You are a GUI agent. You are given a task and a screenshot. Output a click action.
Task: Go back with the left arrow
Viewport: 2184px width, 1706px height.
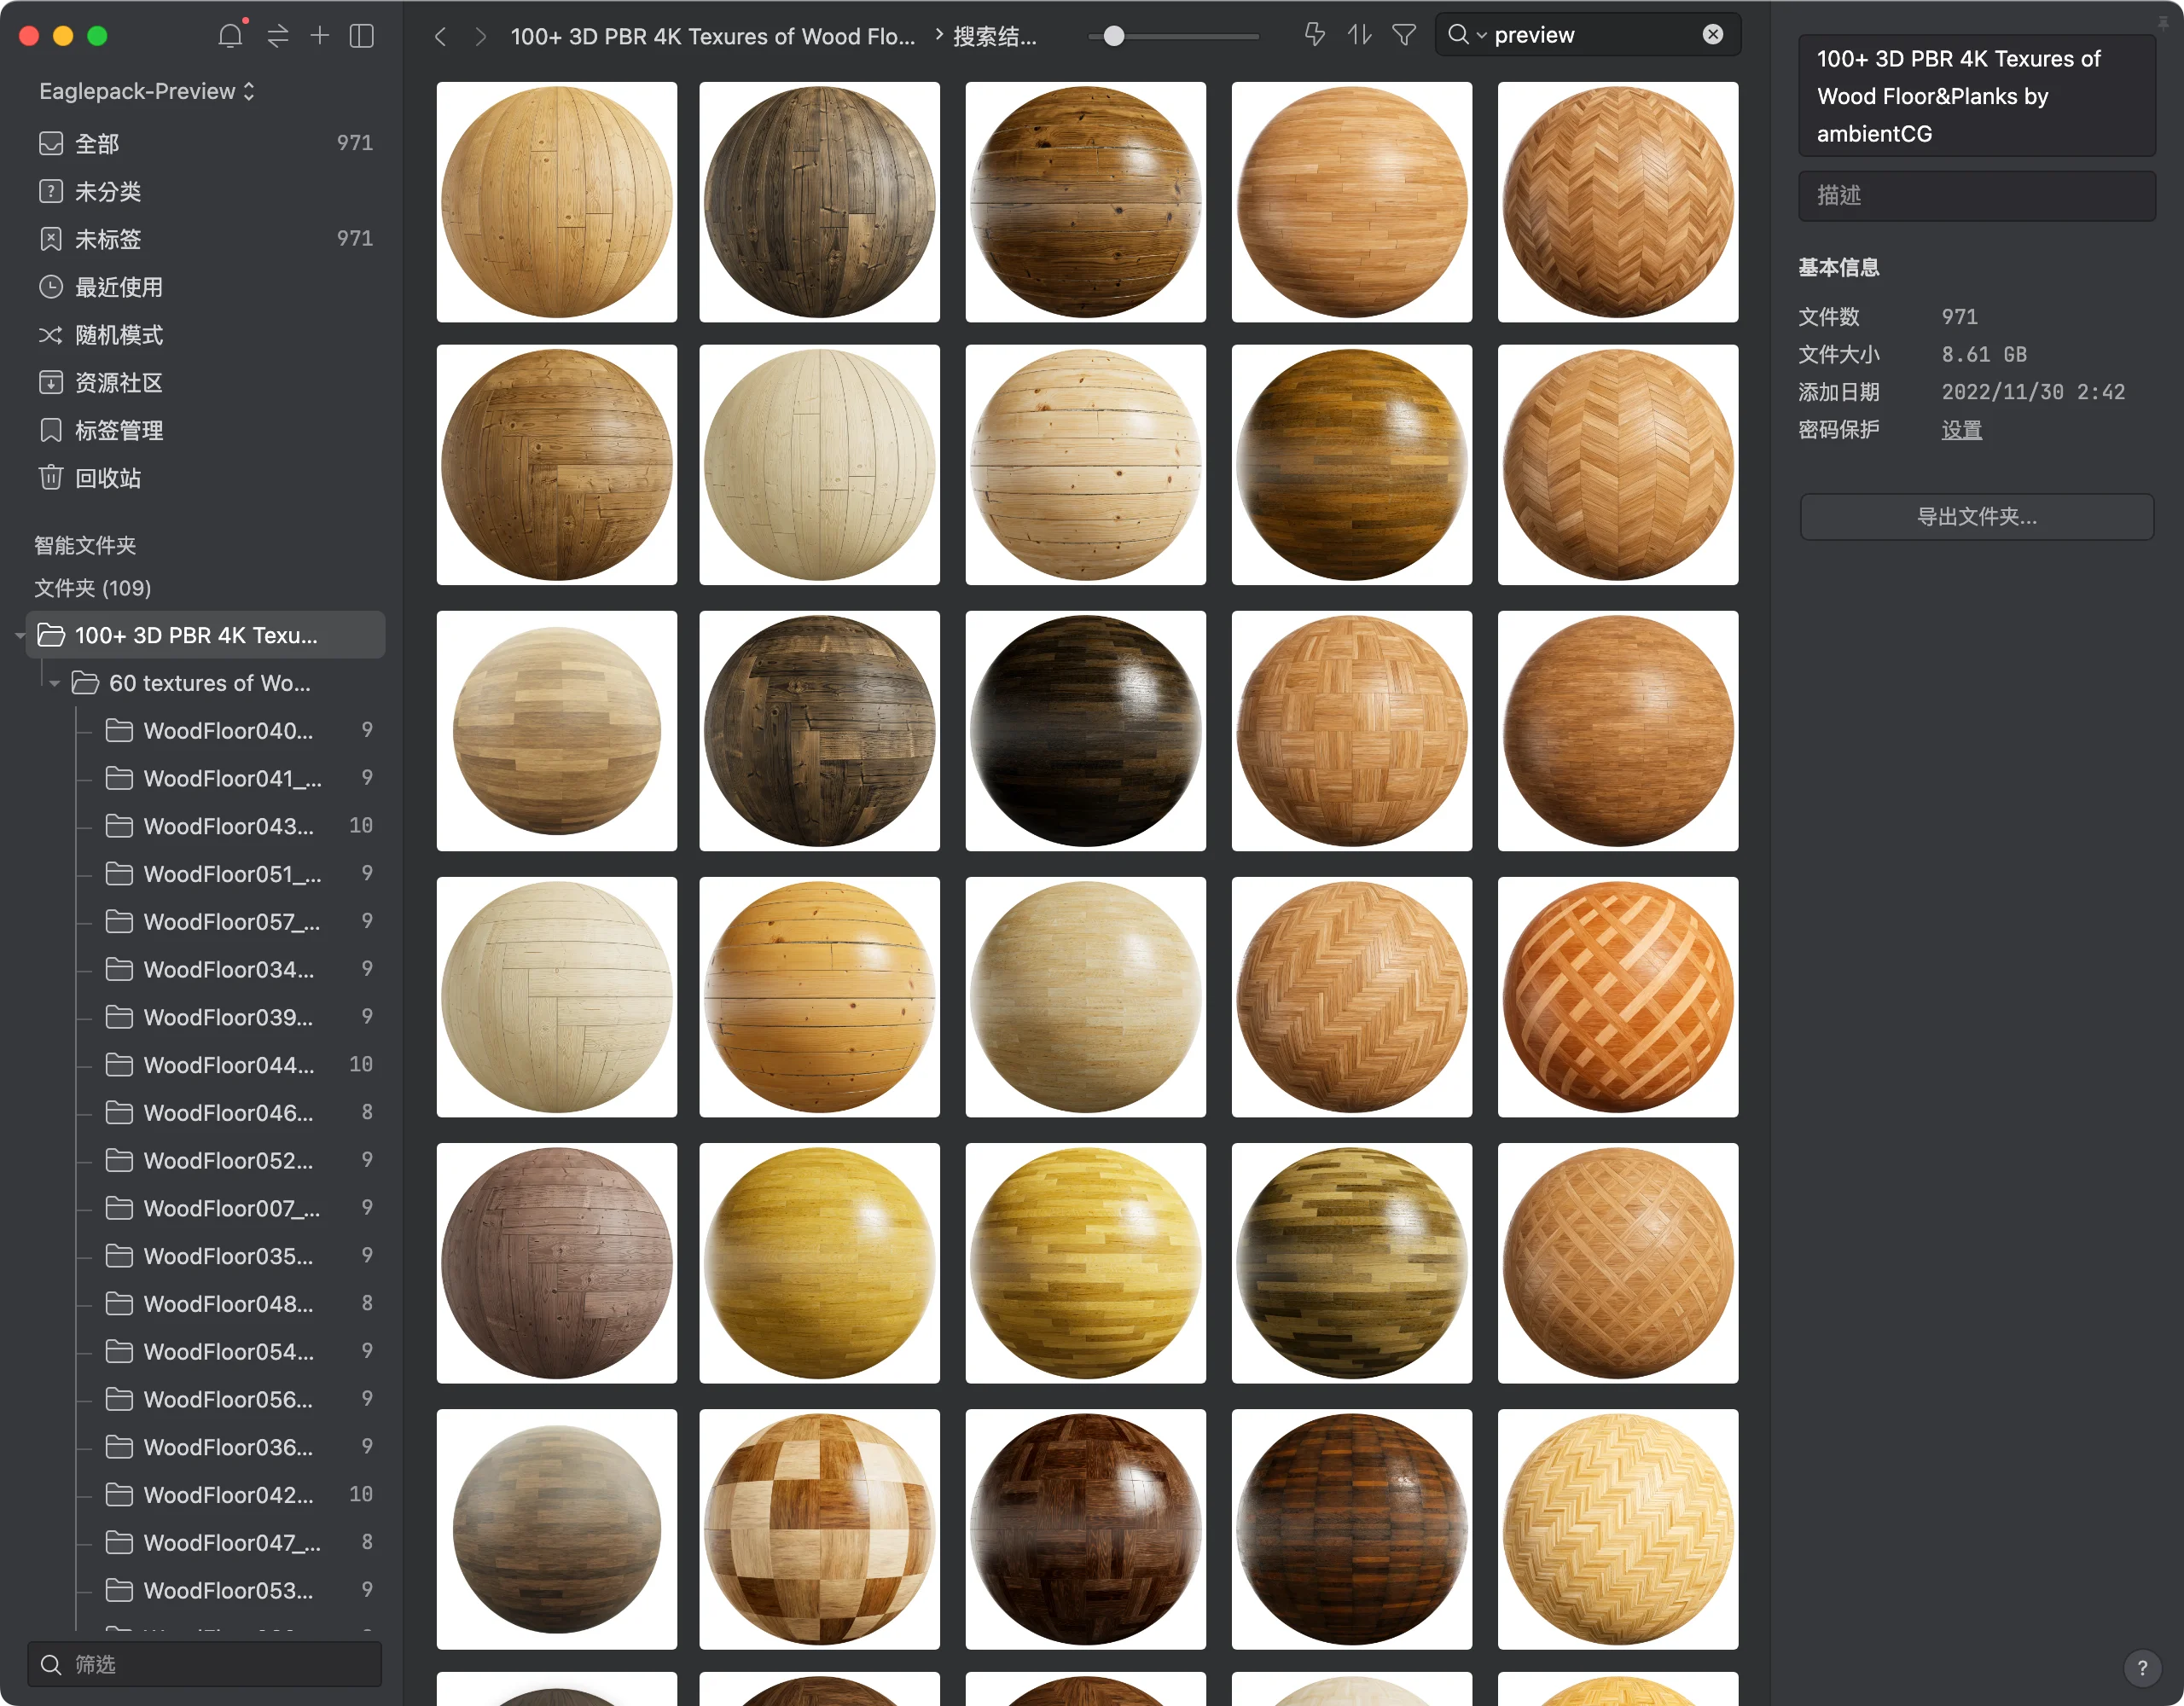tap(440, 36)
